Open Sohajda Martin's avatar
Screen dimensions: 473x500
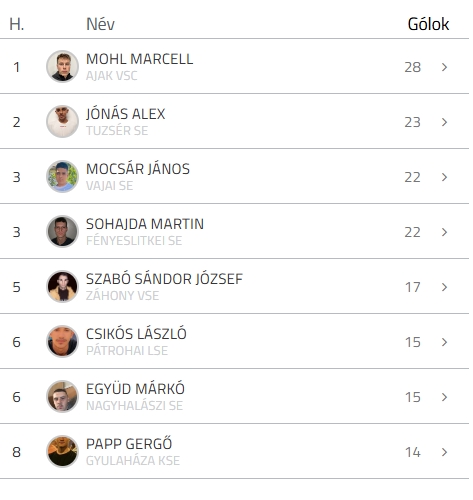62,231
